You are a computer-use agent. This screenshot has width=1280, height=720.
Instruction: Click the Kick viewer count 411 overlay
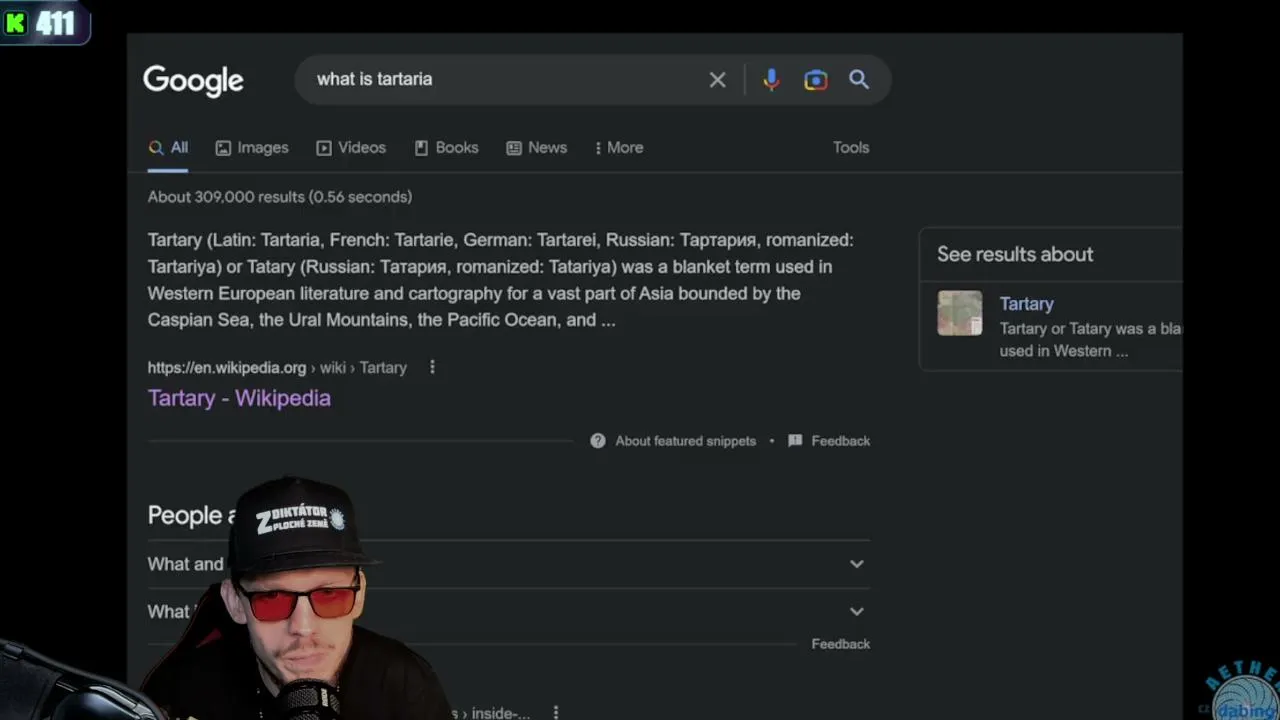(x=45, y=22)
